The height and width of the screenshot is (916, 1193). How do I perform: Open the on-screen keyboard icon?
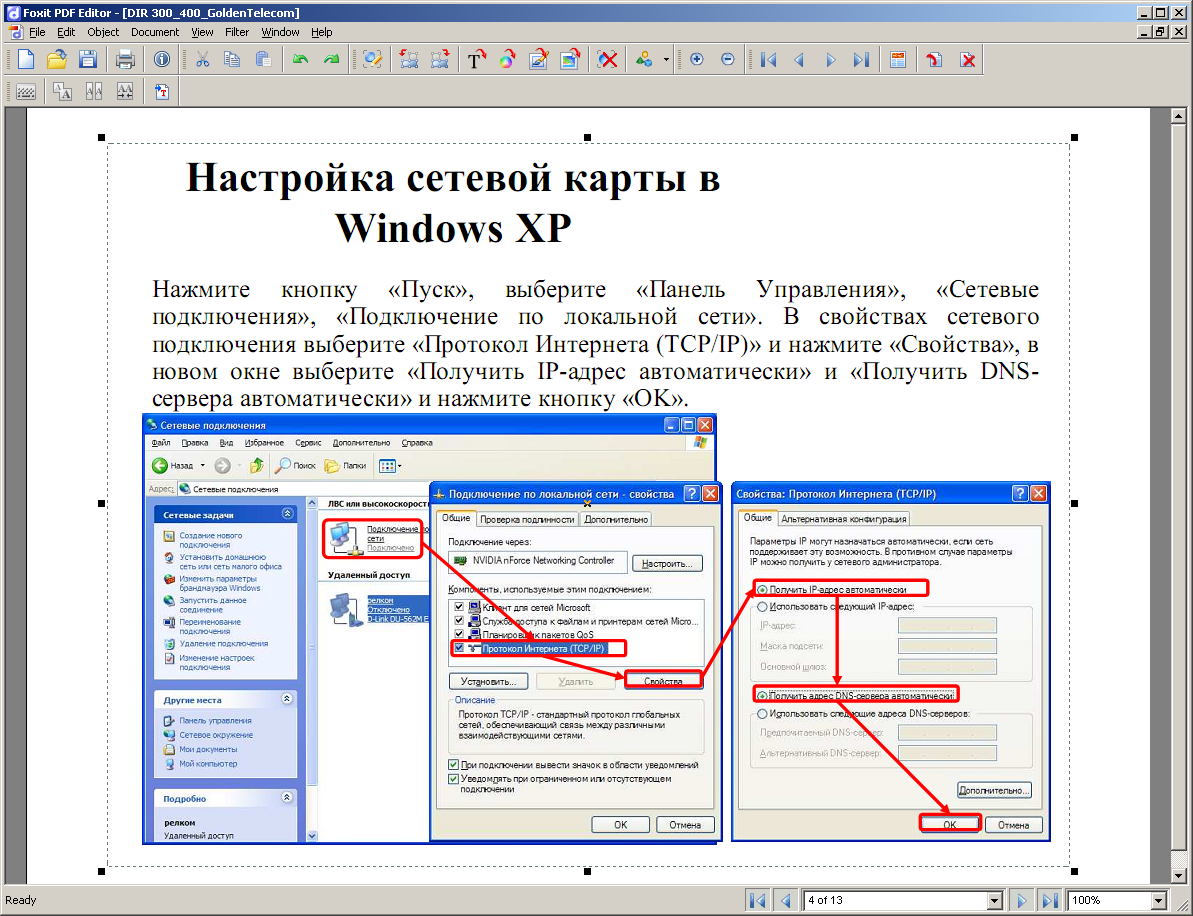tap(26, 92)
